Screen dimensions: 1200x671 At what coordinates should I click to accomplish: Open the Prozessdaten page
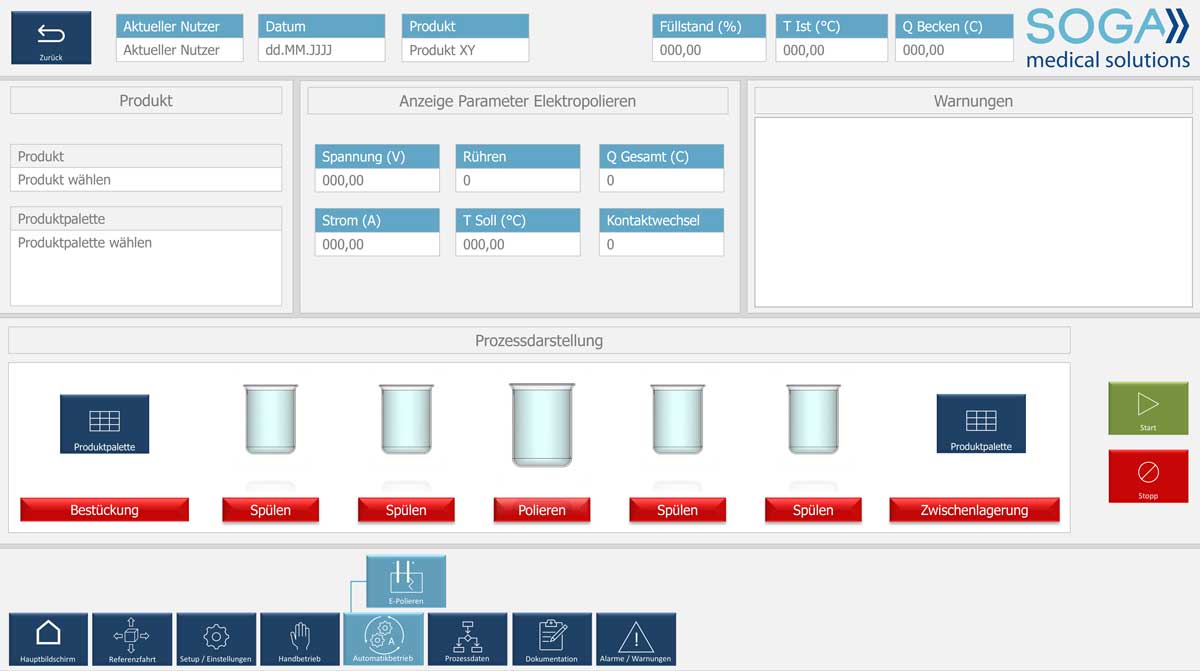point(468,638)
